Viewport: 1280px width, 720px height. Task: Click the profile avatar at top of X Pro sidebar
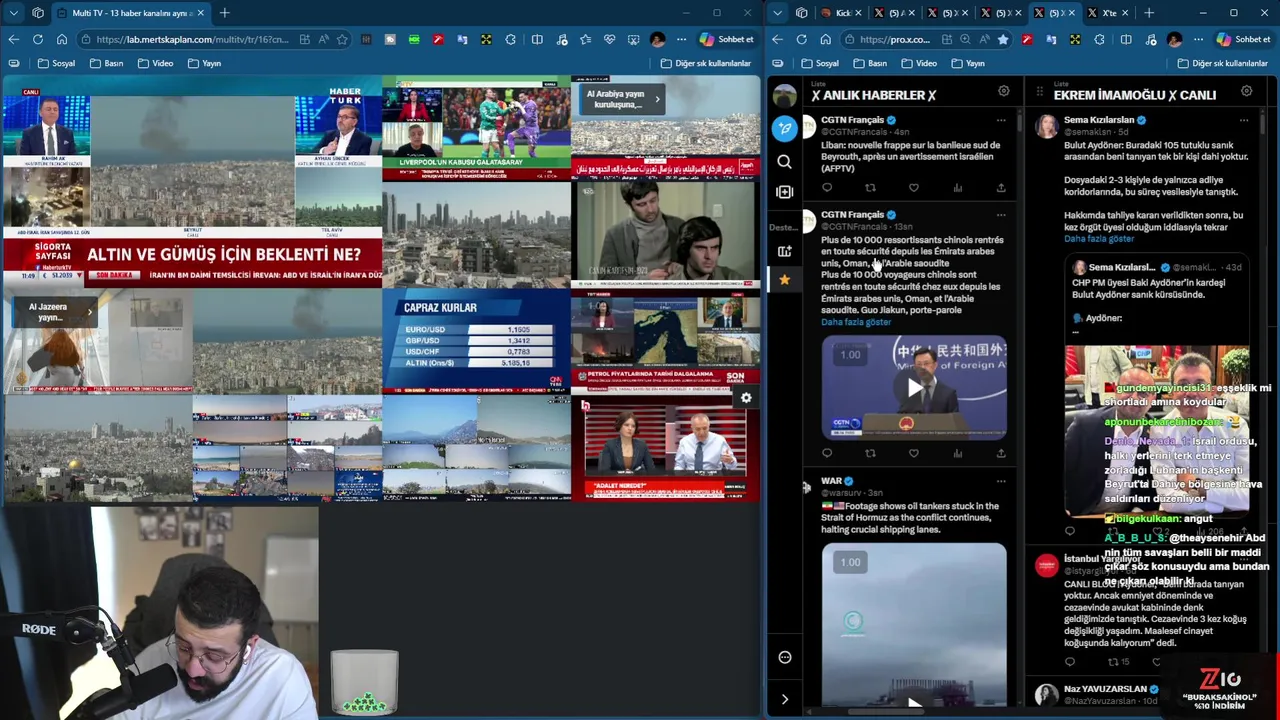(x=785, y=95)
